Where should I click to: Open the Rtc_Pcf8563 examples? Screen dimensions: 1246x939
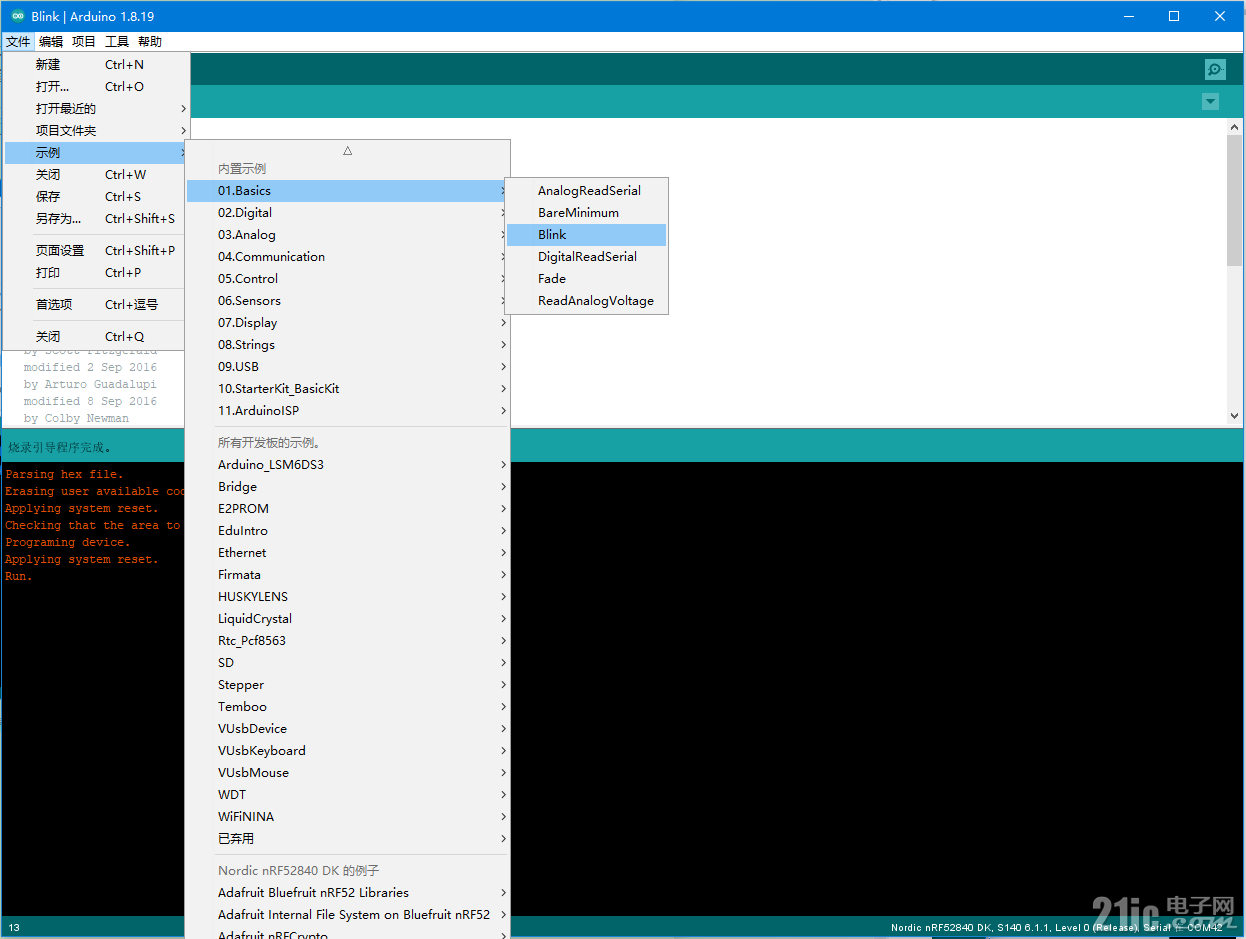[348, 640]
